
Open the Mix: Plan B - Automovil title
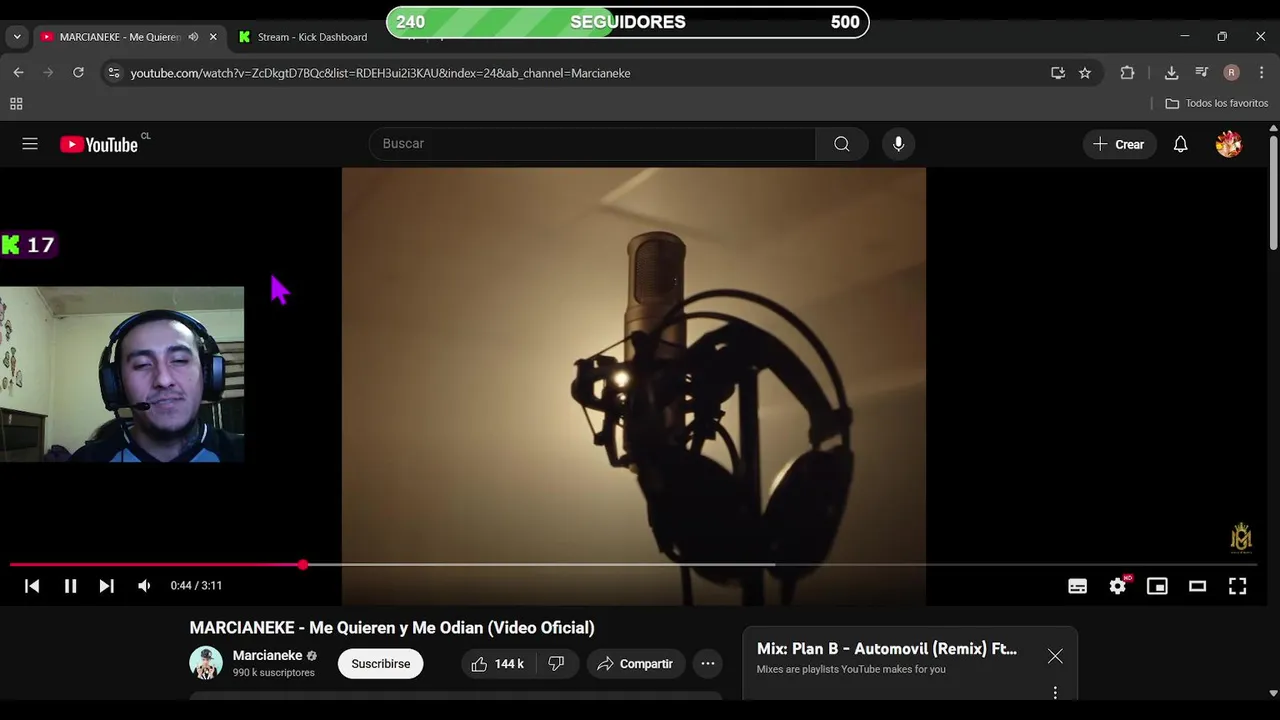tap(887, 649)
